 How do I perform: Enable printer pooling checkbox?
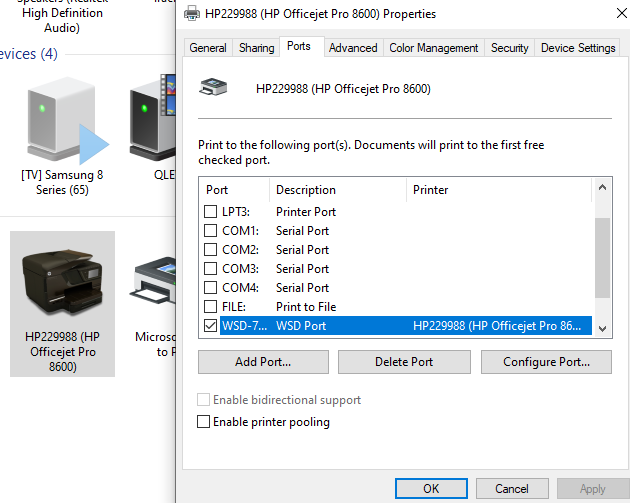[203, 421]
